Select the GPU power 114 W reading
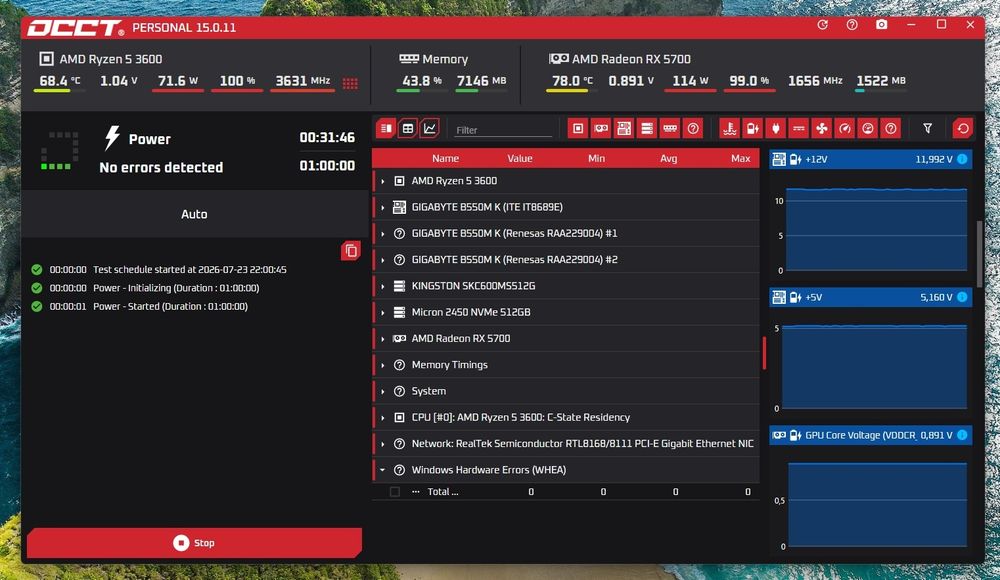Screen dimensions: 1000x580 tap(690, 81)
